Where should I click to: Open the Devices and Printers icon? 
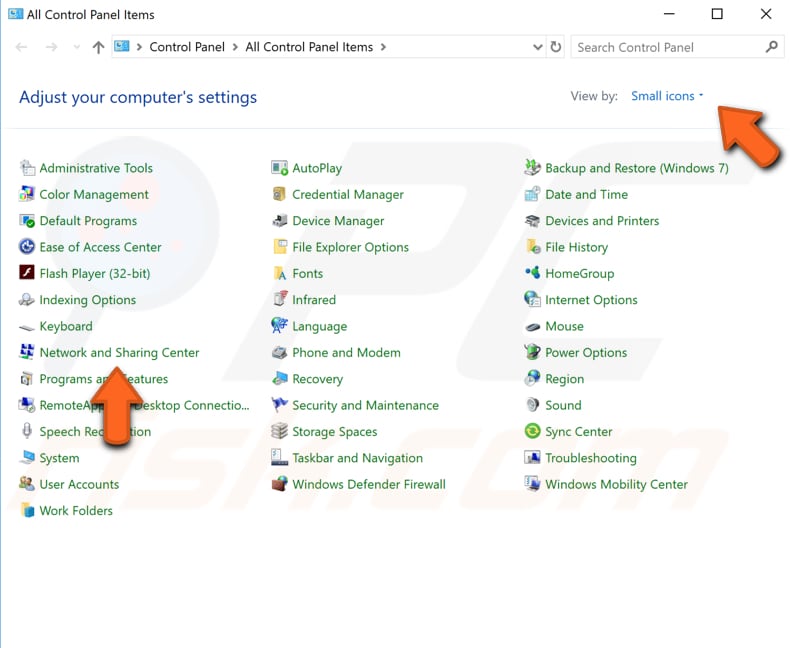point(533,221)
